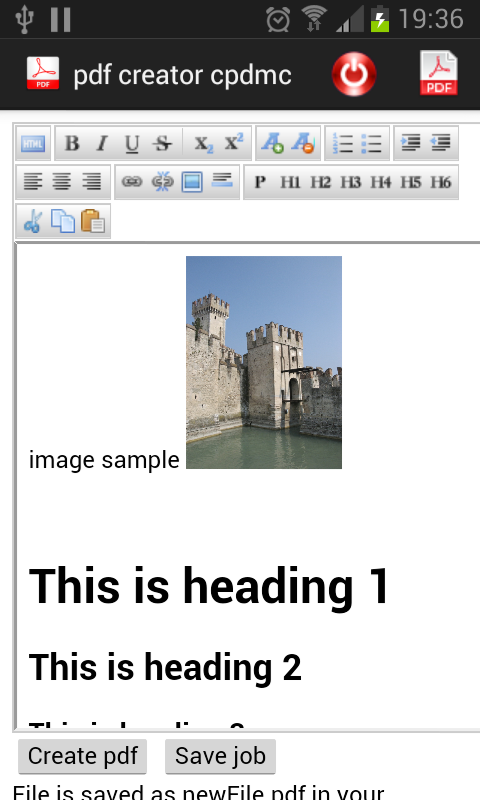The width and height of the screenshot is (480, 800).
Task: Increase font size
Action: point(272,143)
